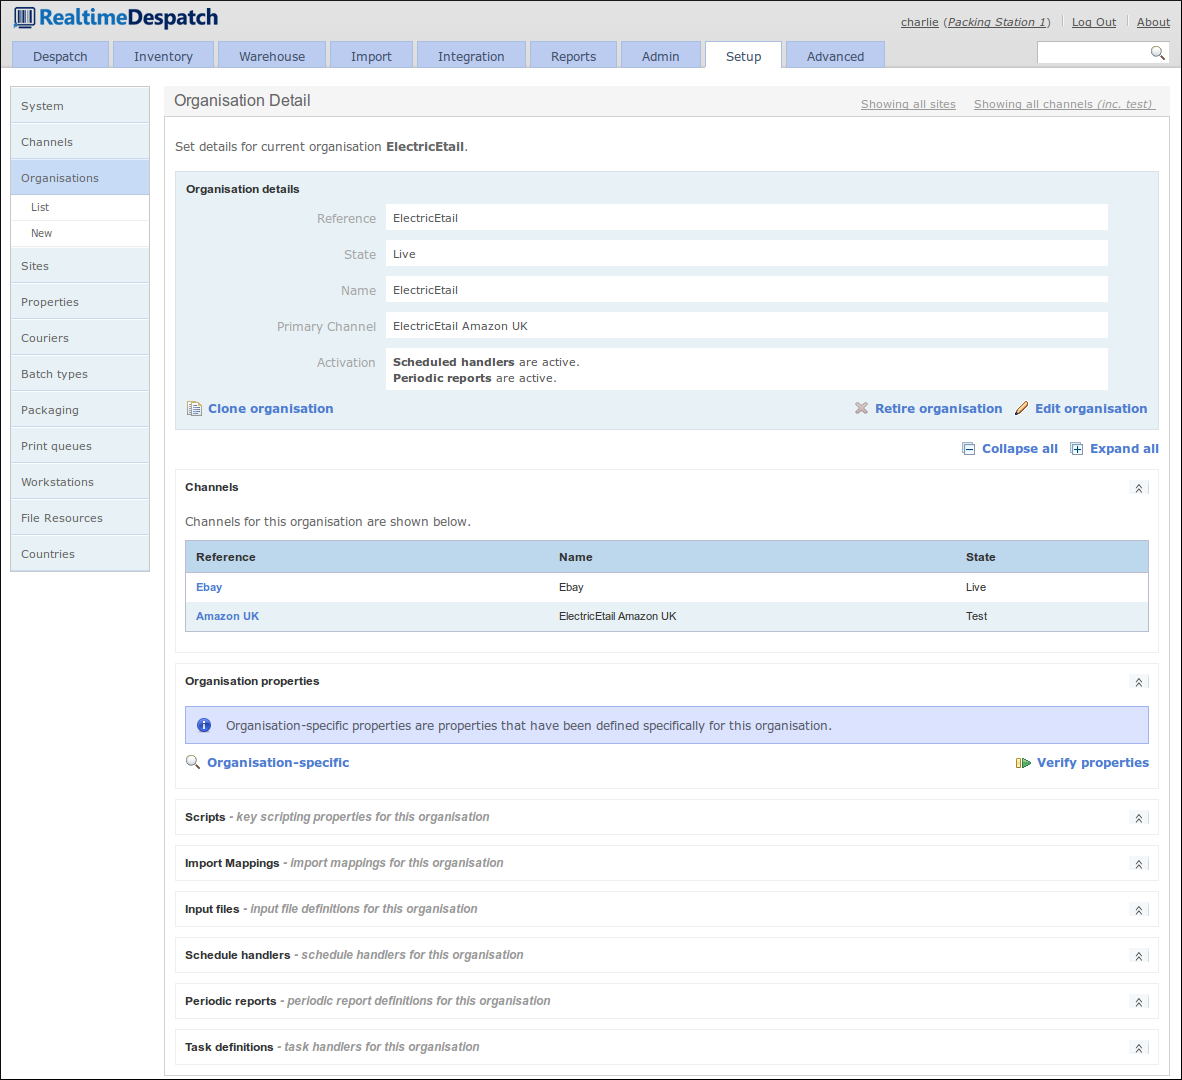Viewport: 1182px width, 1080px height.
Task: Click the Edit organisation pencil icon
Action: coord(1021,408)
